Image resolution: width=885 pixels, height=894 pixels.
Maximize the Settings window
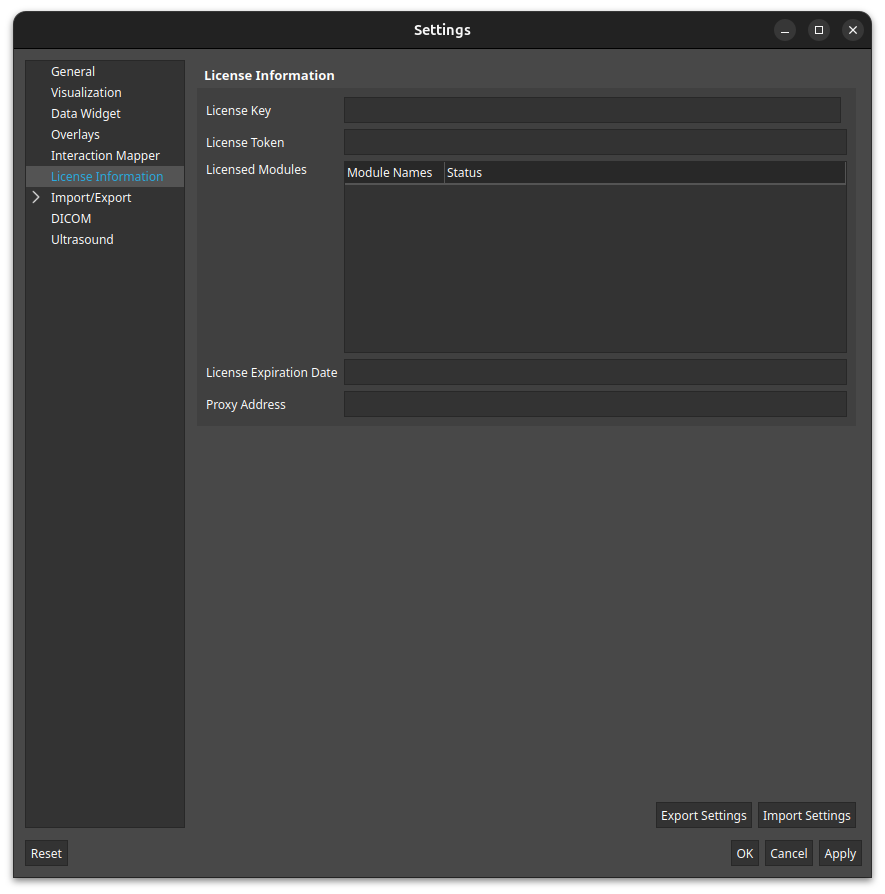tap(819, 30)
